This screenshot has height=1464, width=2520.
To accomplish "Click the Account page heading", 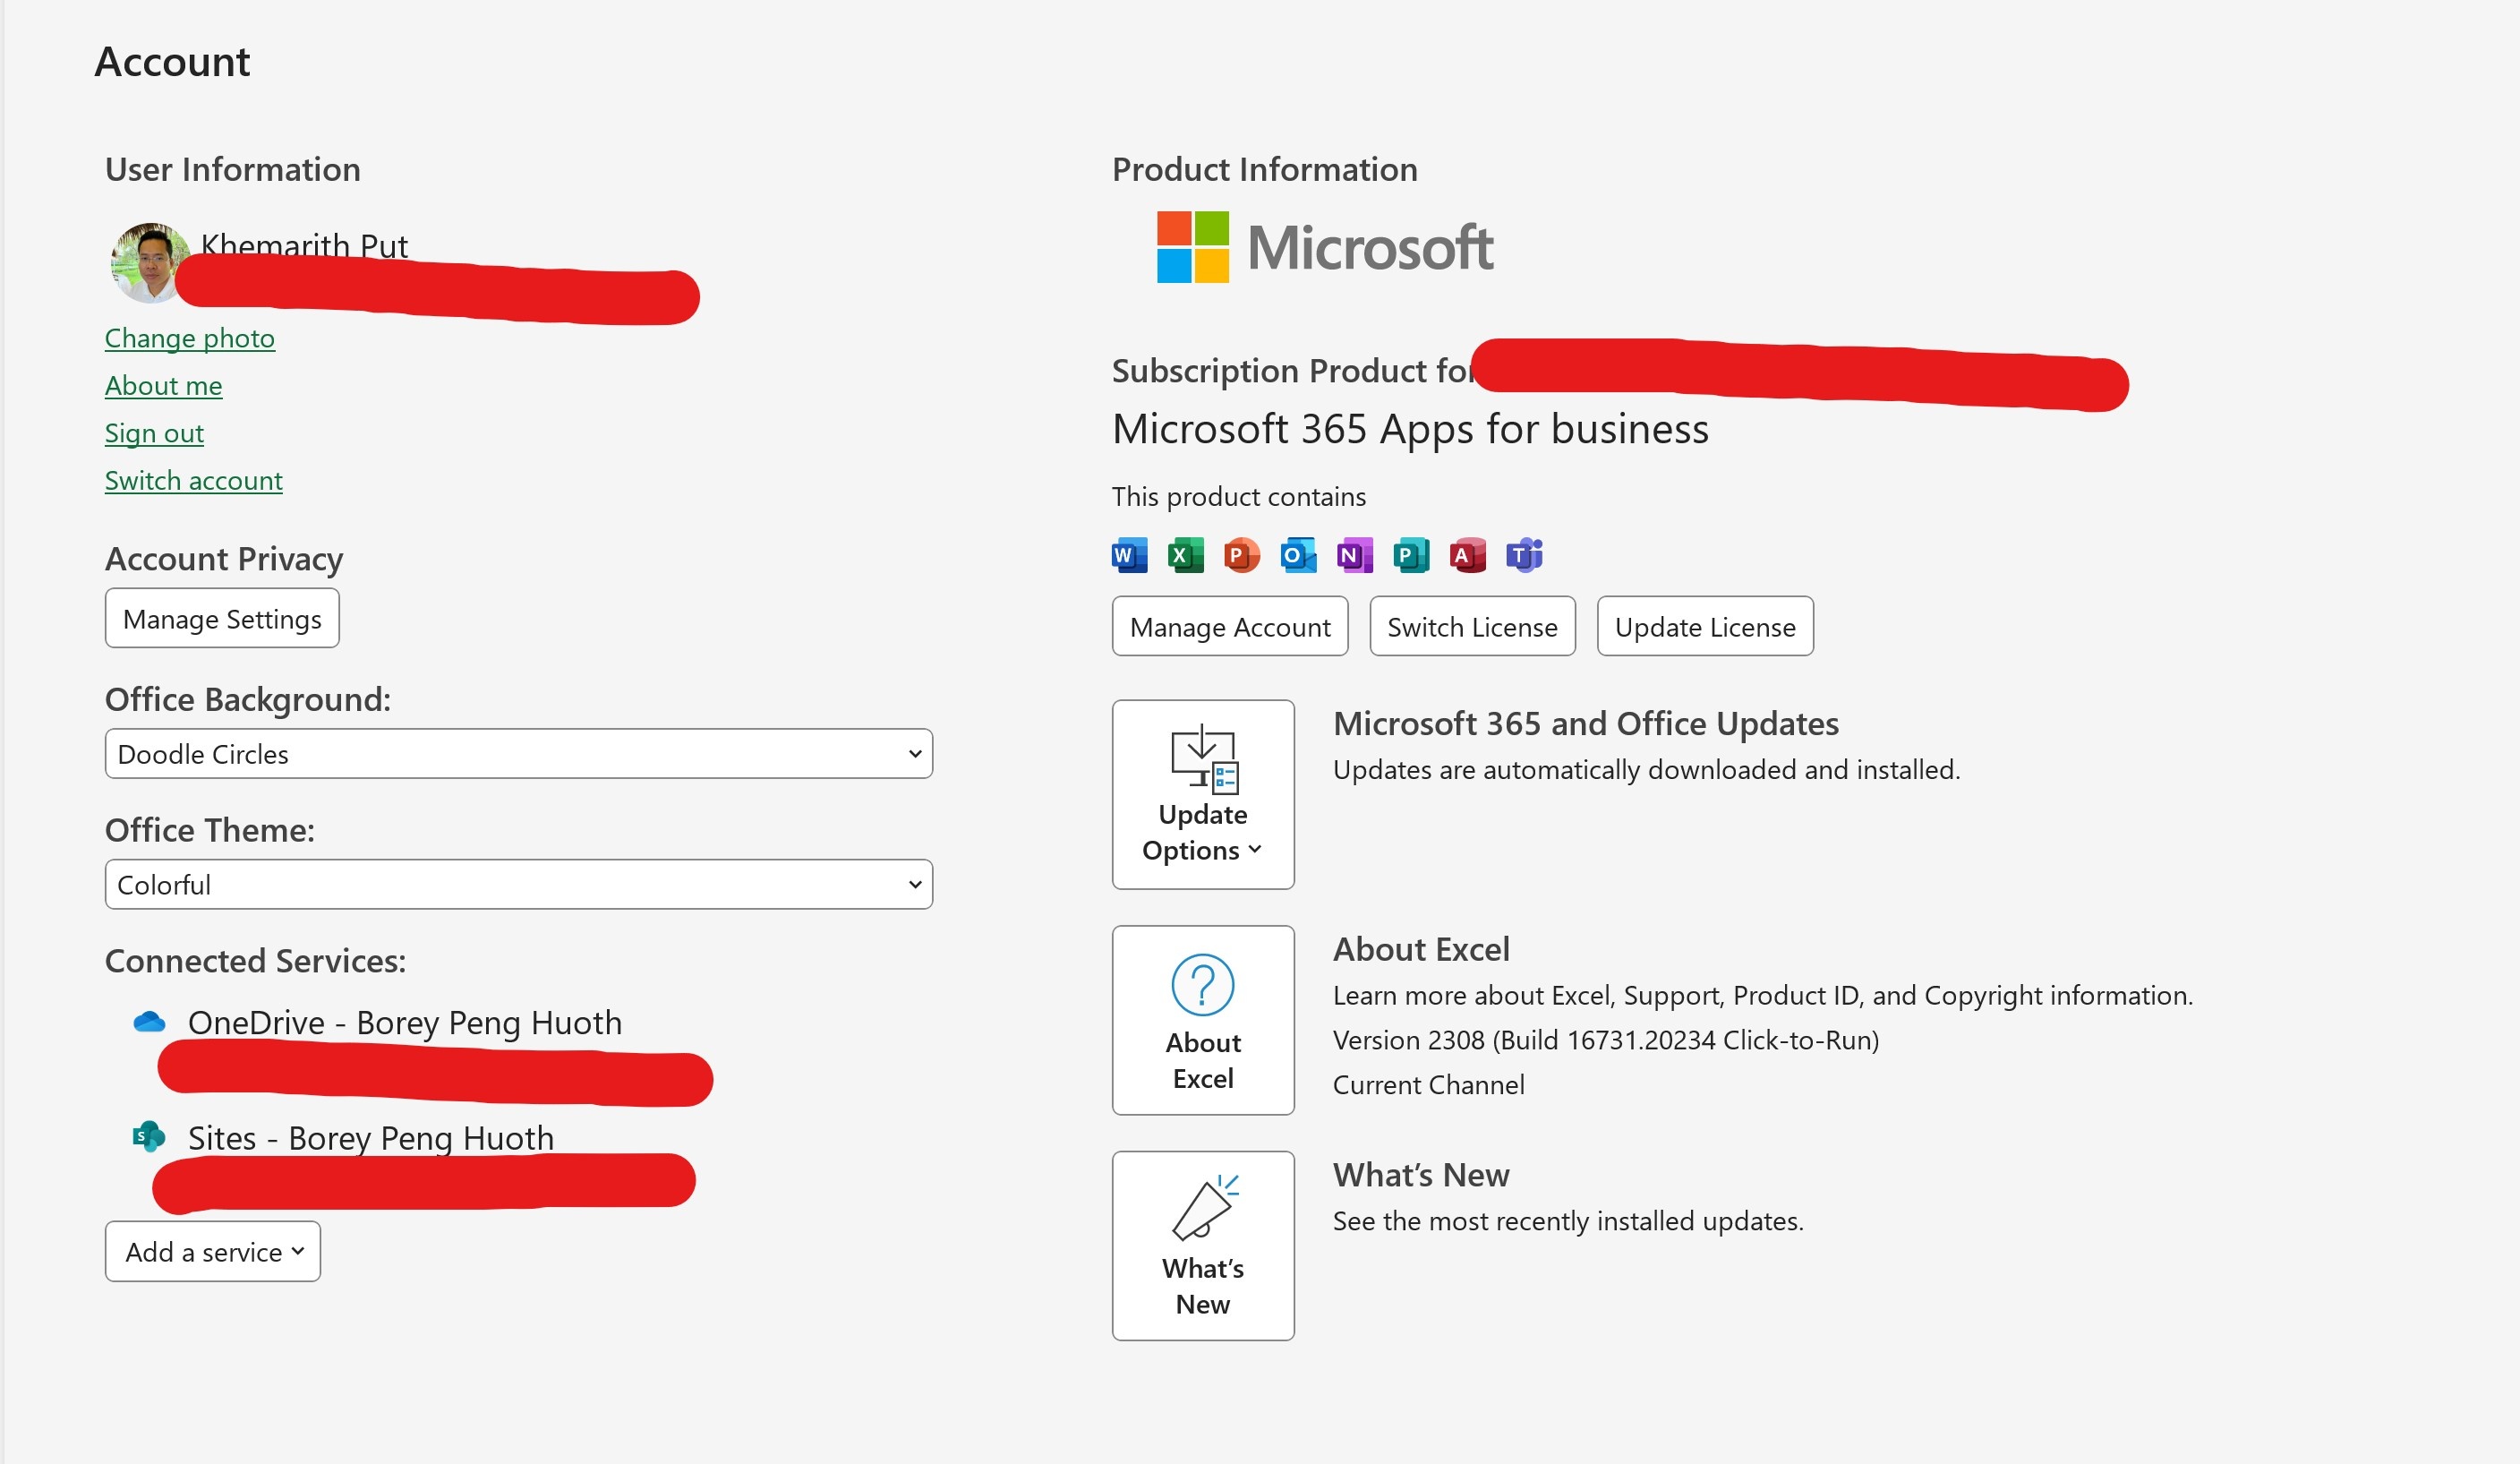I will pos(173,62).
